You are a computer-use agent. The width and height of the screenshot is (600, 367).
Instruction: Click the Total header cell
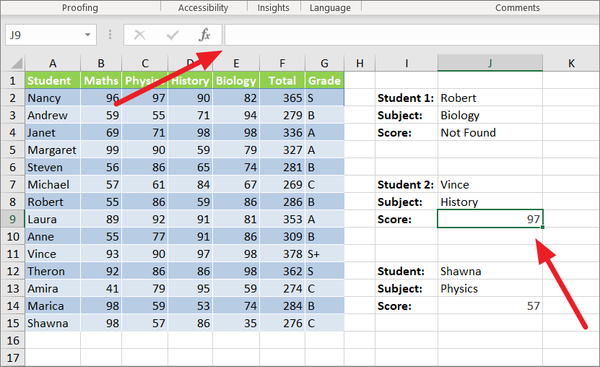282,80
